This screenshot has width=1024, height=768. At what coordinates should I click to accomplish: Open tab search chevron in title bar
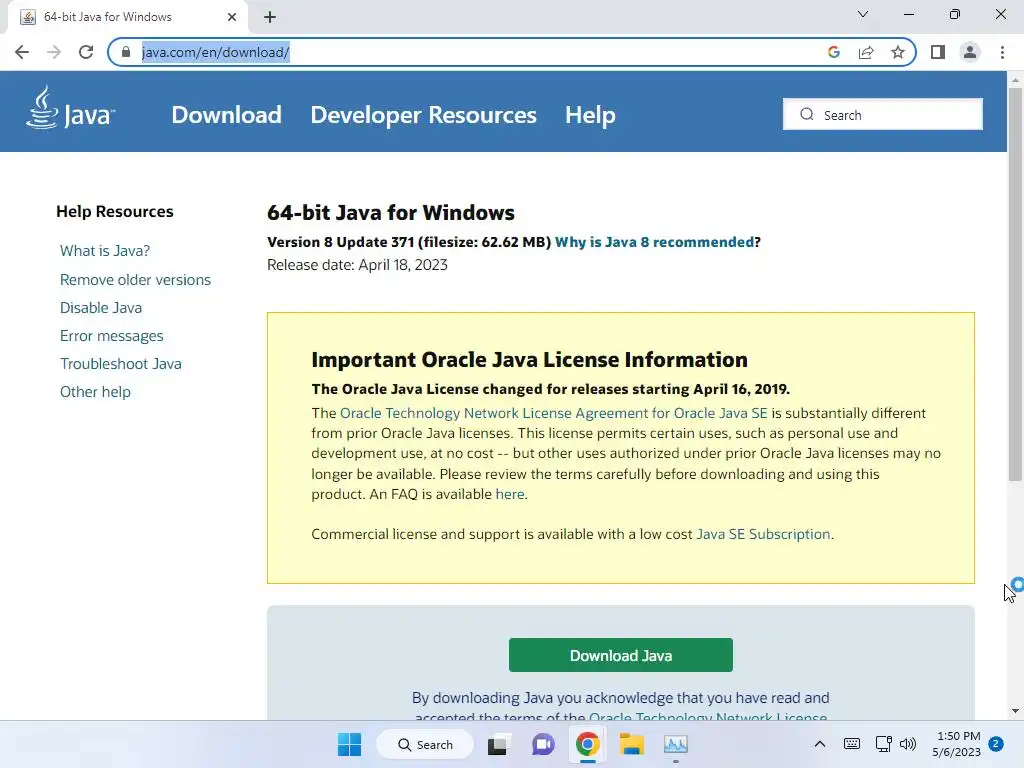click(863, 14)
